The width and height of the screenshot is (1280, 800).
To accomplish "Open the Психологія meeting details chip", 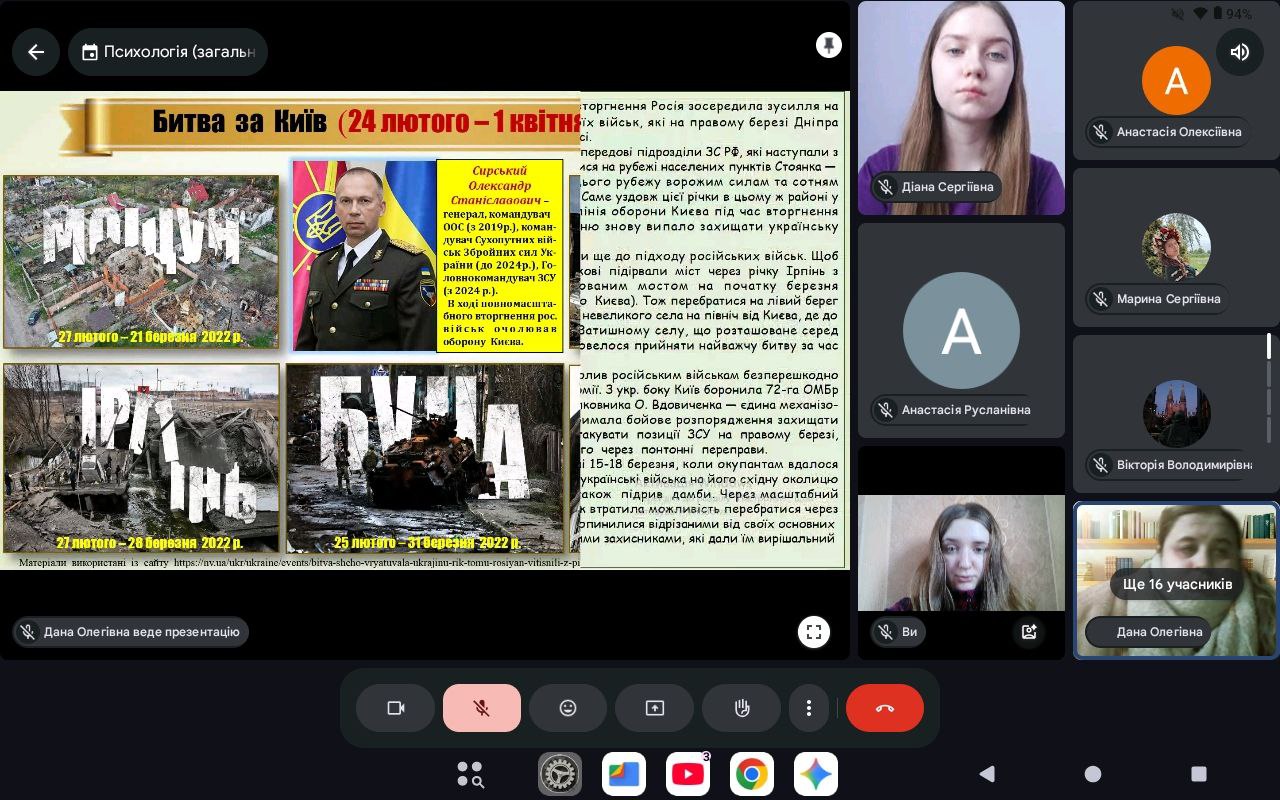I will pyautogui.click(x=168, y=52).
